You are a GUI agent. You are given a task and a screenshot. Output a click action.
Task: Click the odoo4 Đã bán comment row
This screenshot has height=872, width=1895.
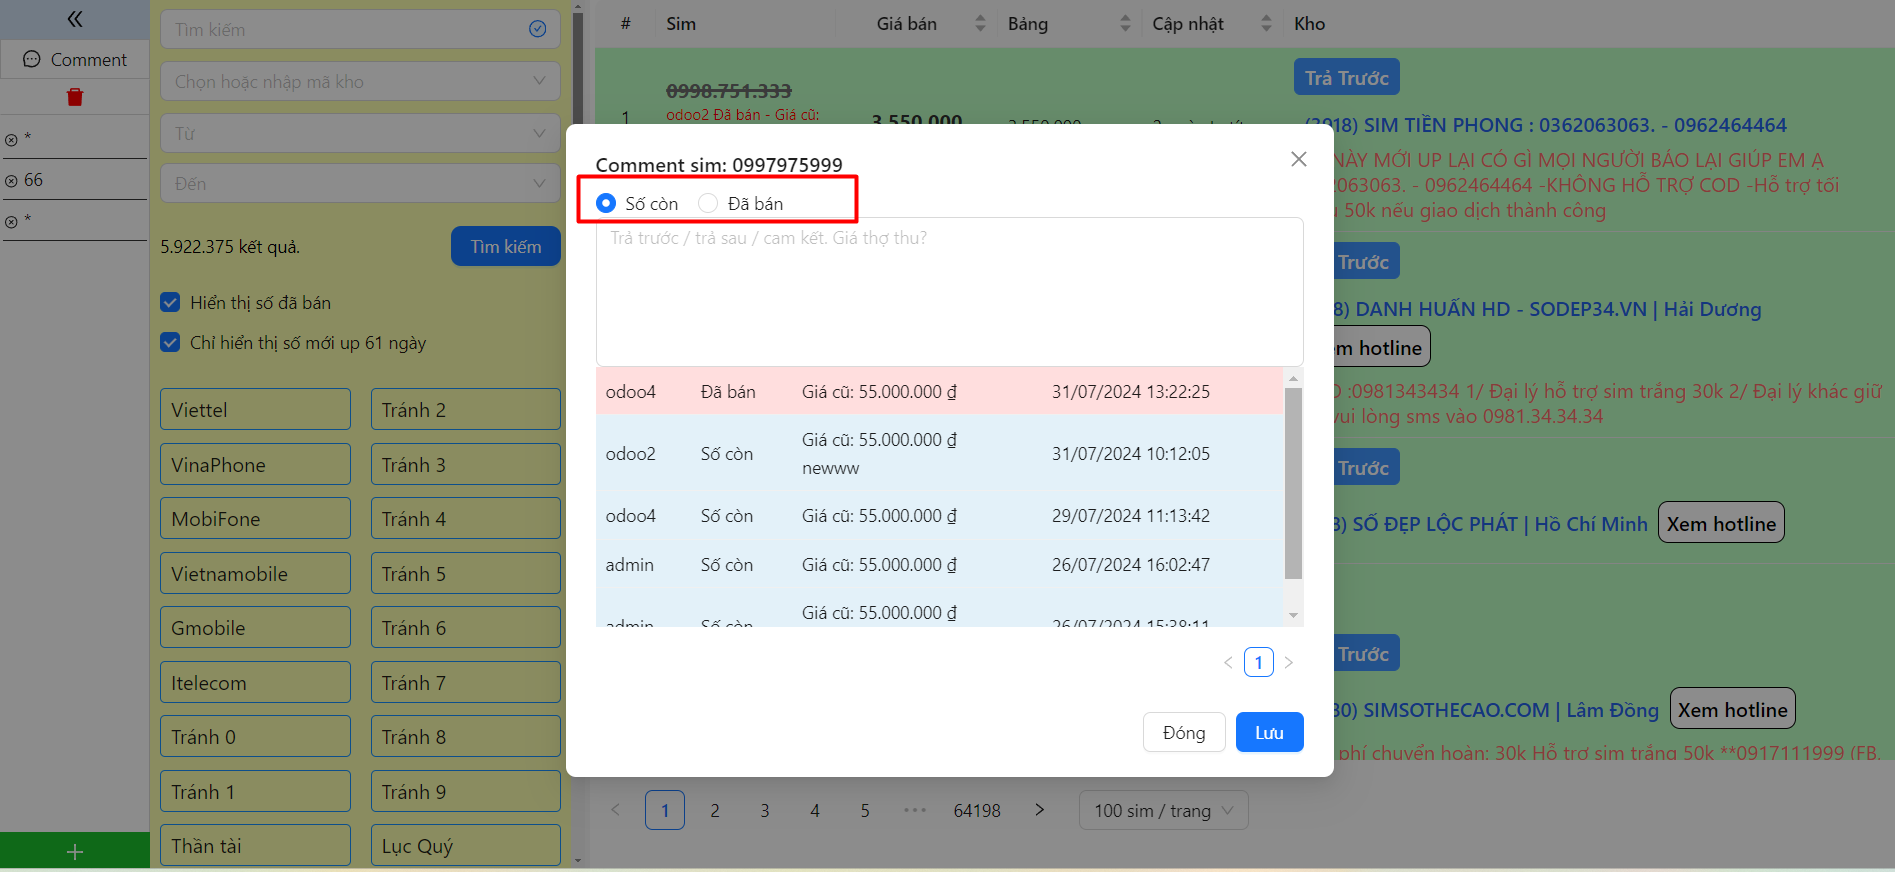[939, 391]
